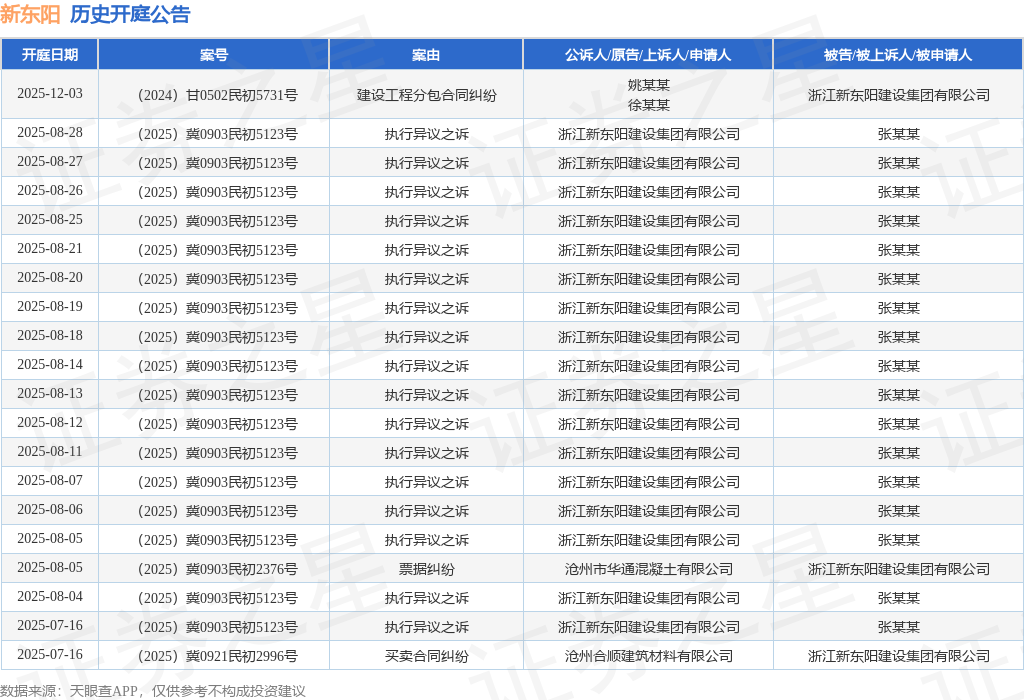Click the 买卖合同纠纷 cause cell
Viewport: 1024px width, 700px height.
click(x=426, y=656)
